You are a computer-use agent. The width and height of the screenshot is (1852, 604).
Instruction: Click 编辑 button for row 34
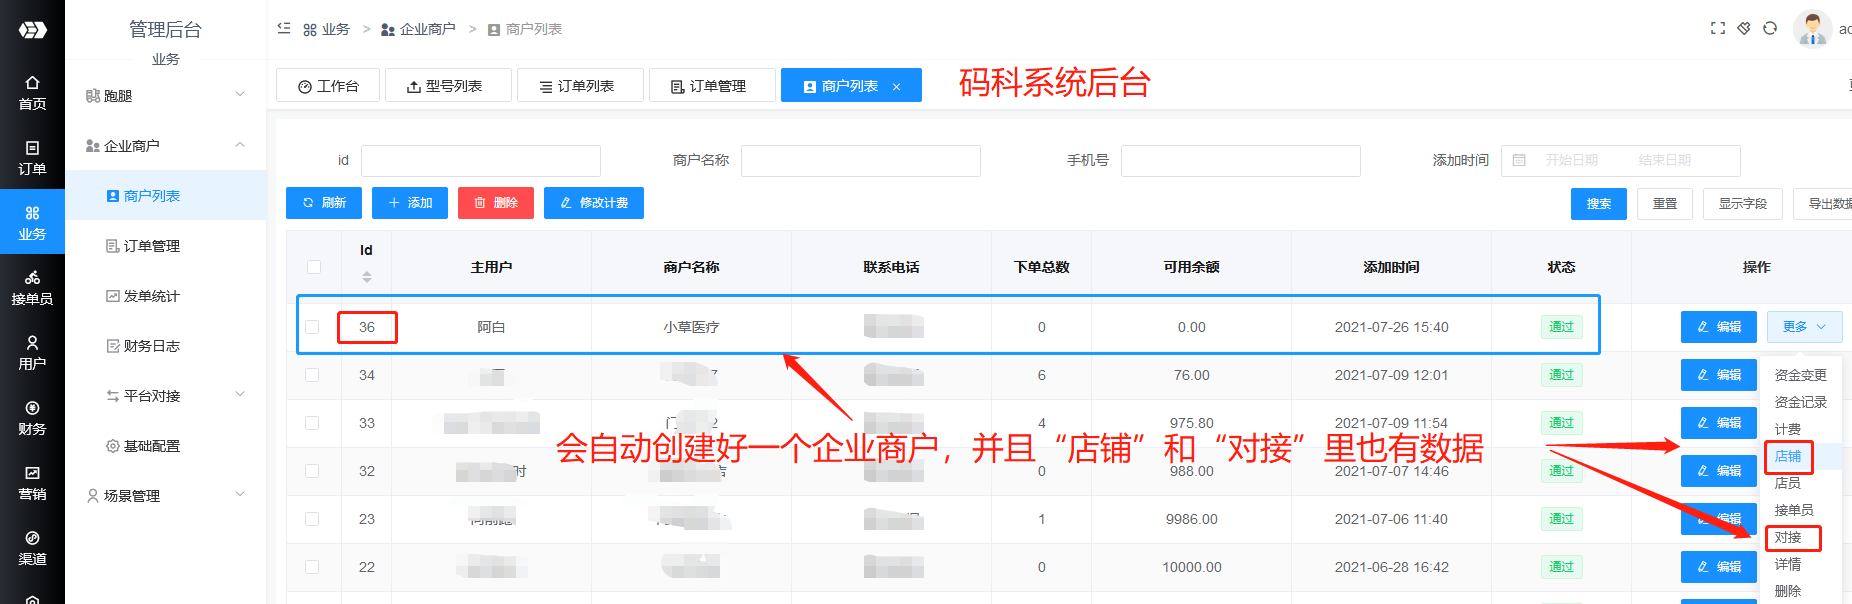click(1719, 375)
